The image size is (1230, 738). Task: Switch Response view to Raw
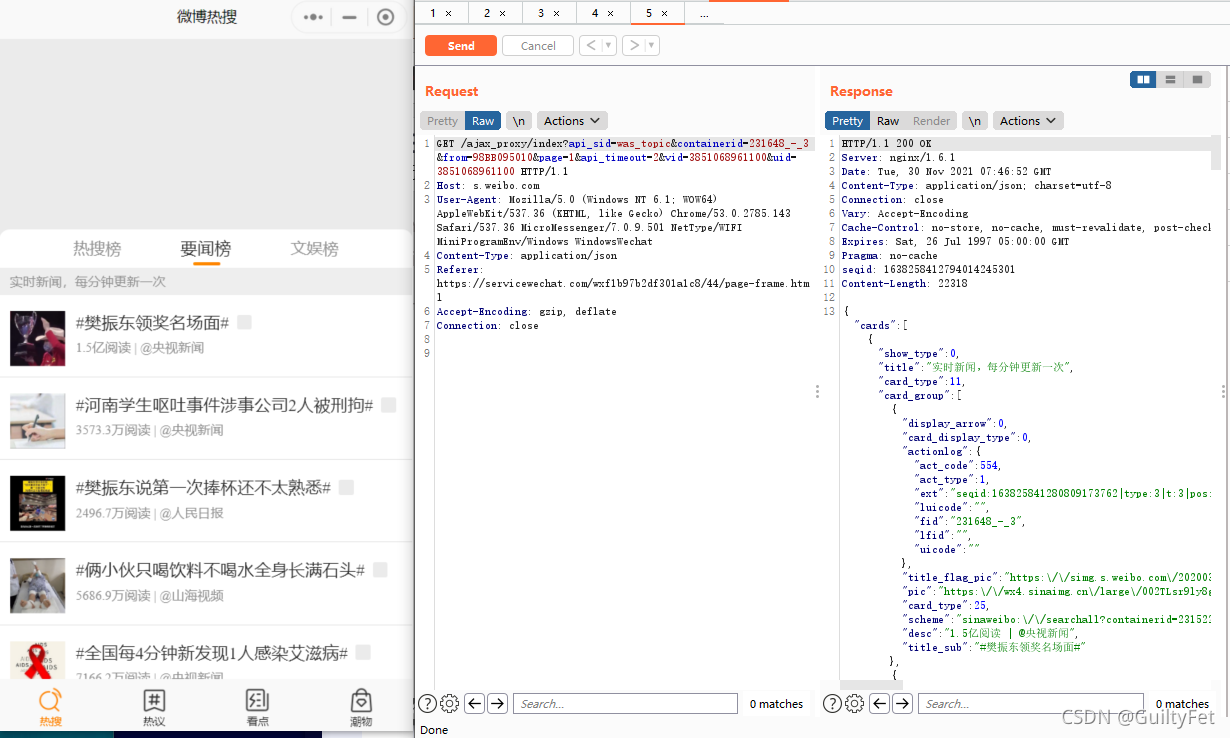[888, 121]
